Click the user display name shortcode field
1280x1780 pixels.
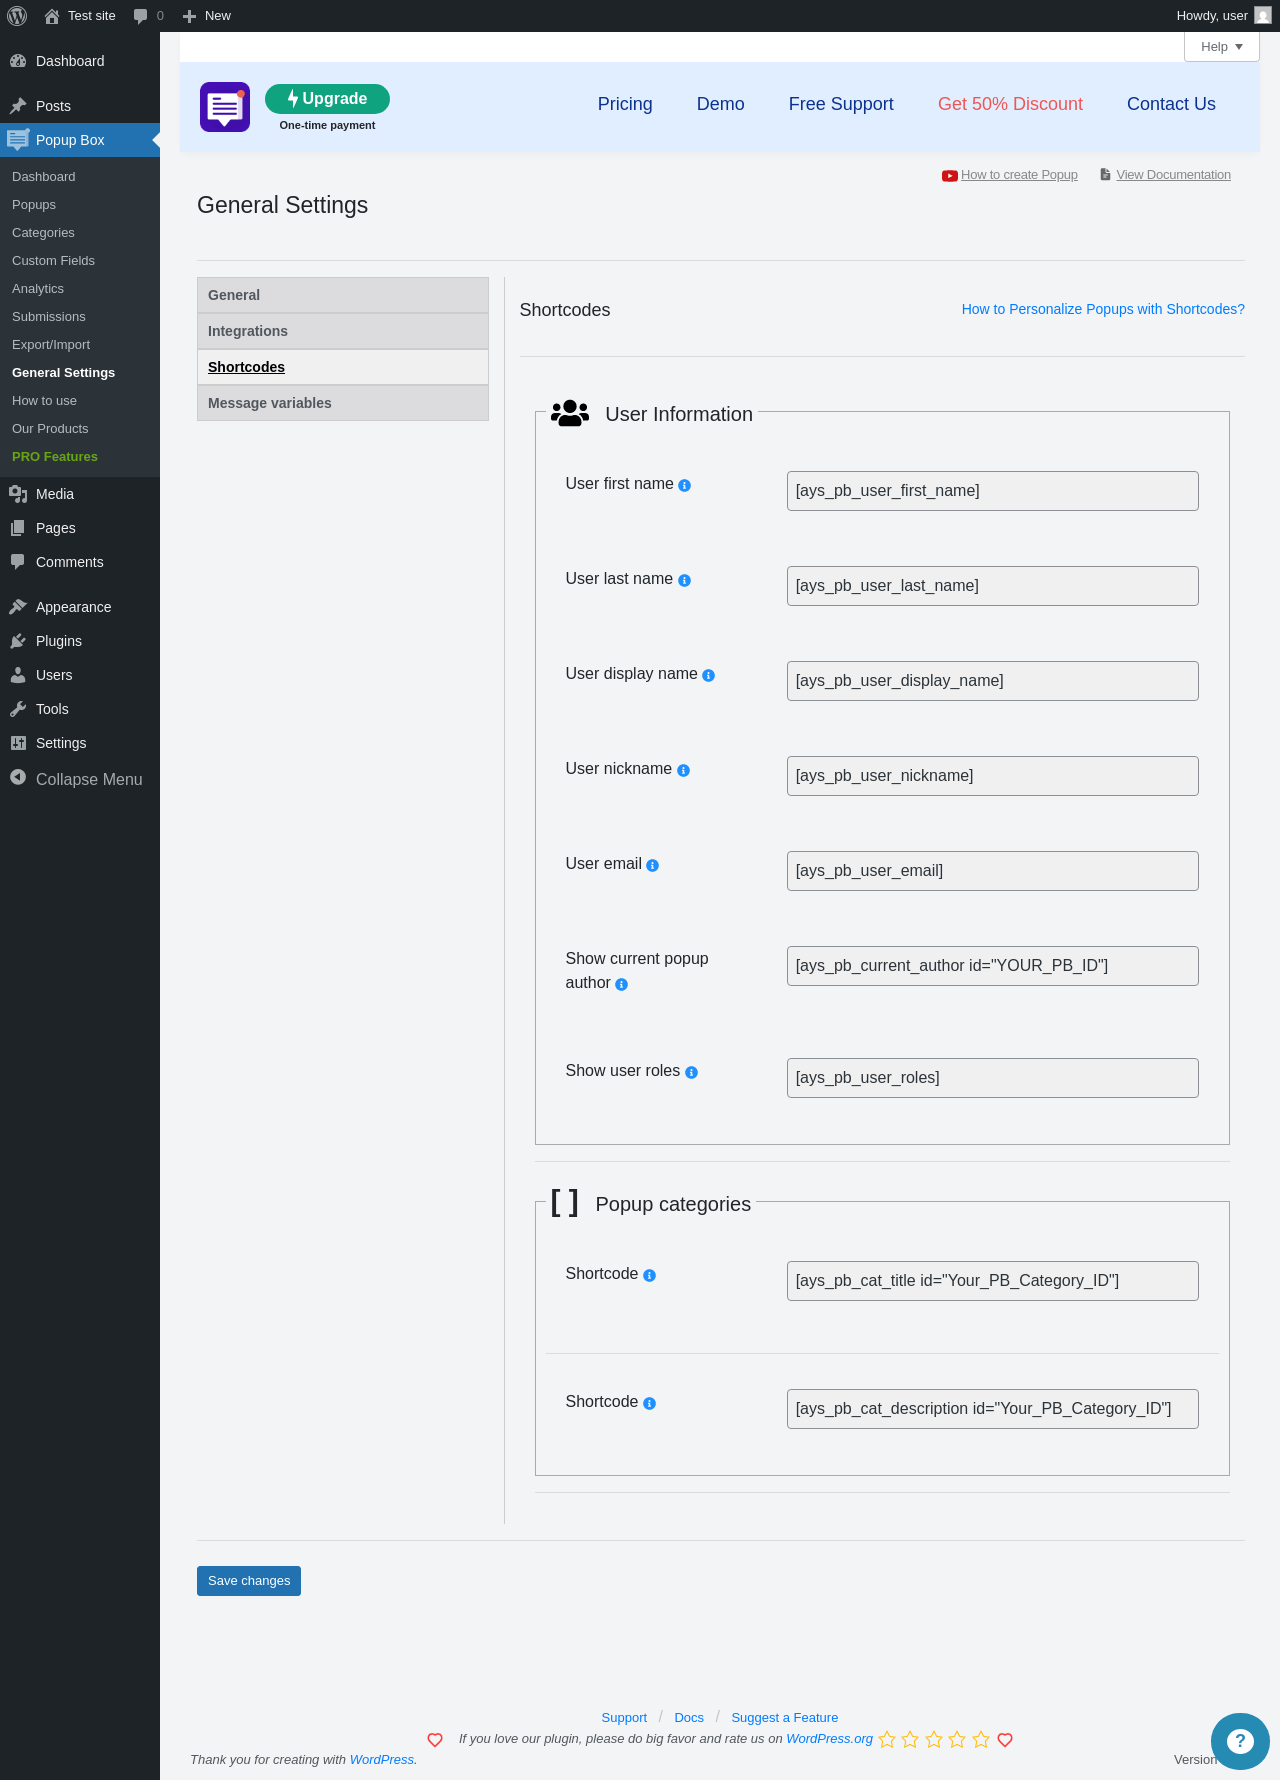point(992,681)
